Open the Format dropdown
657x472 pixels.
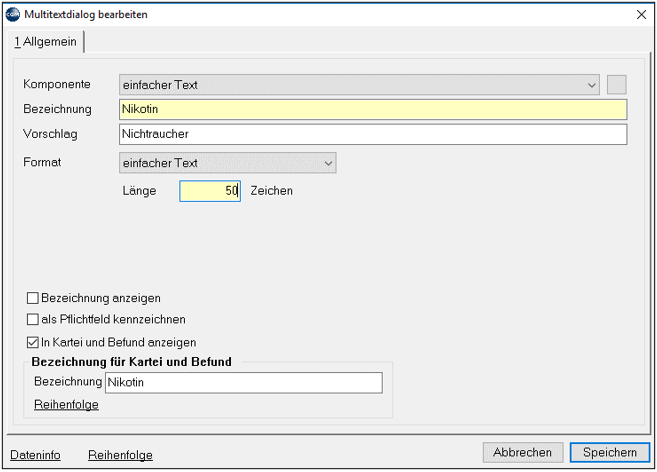[x=228, y=163]
